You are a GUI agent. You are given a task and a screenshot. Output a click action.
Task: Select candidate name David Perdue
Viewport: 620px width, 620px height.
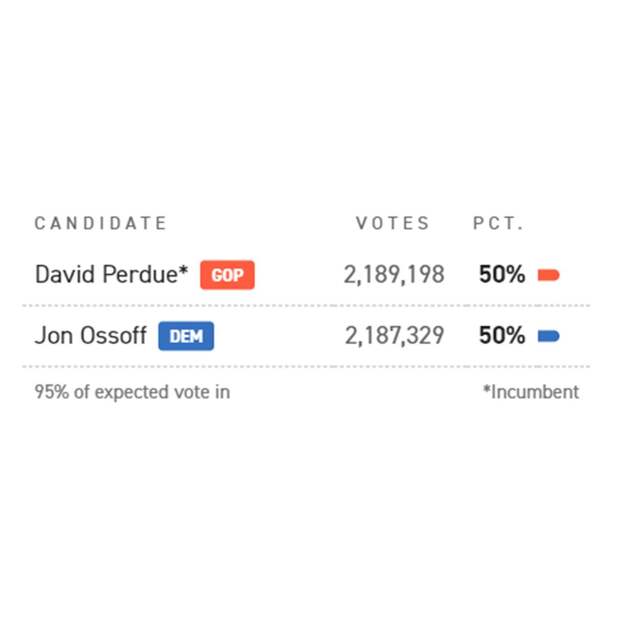[x=107, y=274]
